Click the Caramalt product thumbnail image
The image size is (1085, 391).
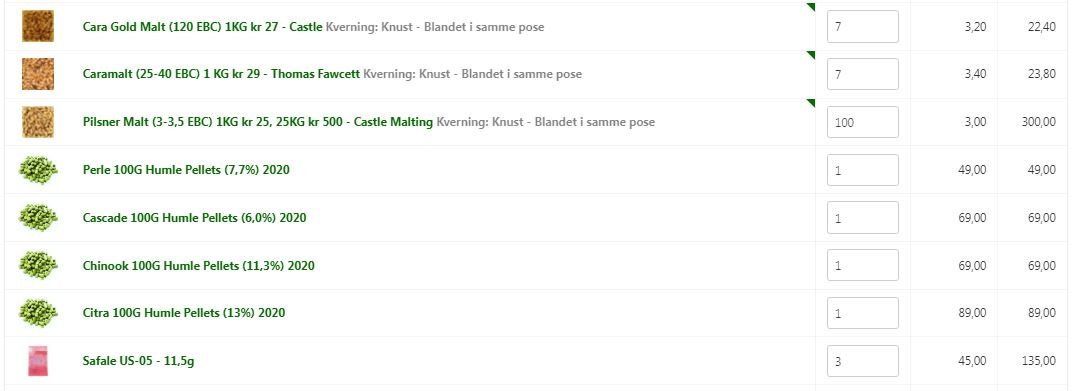pos(38,74)
